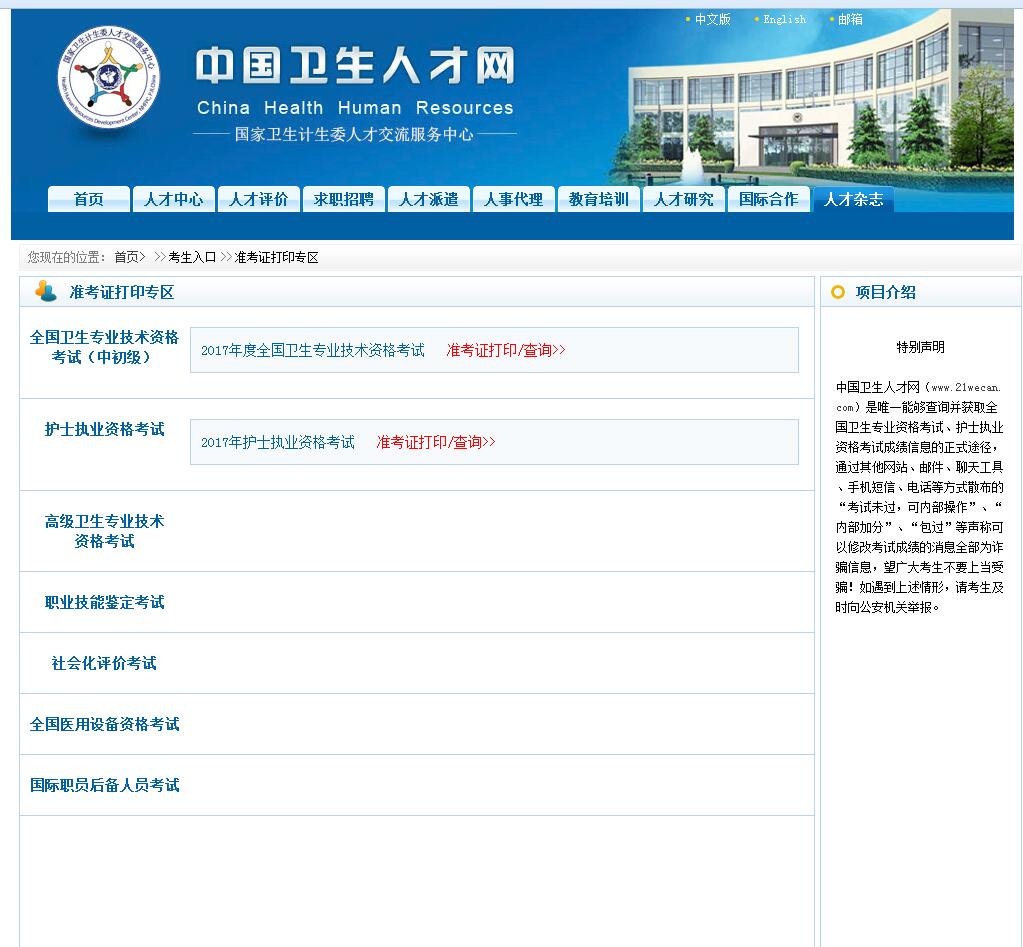This screenshot has width=1023, height=947.
Task: Open the 邮箱 link in header
Action: [x=850, y=20]
